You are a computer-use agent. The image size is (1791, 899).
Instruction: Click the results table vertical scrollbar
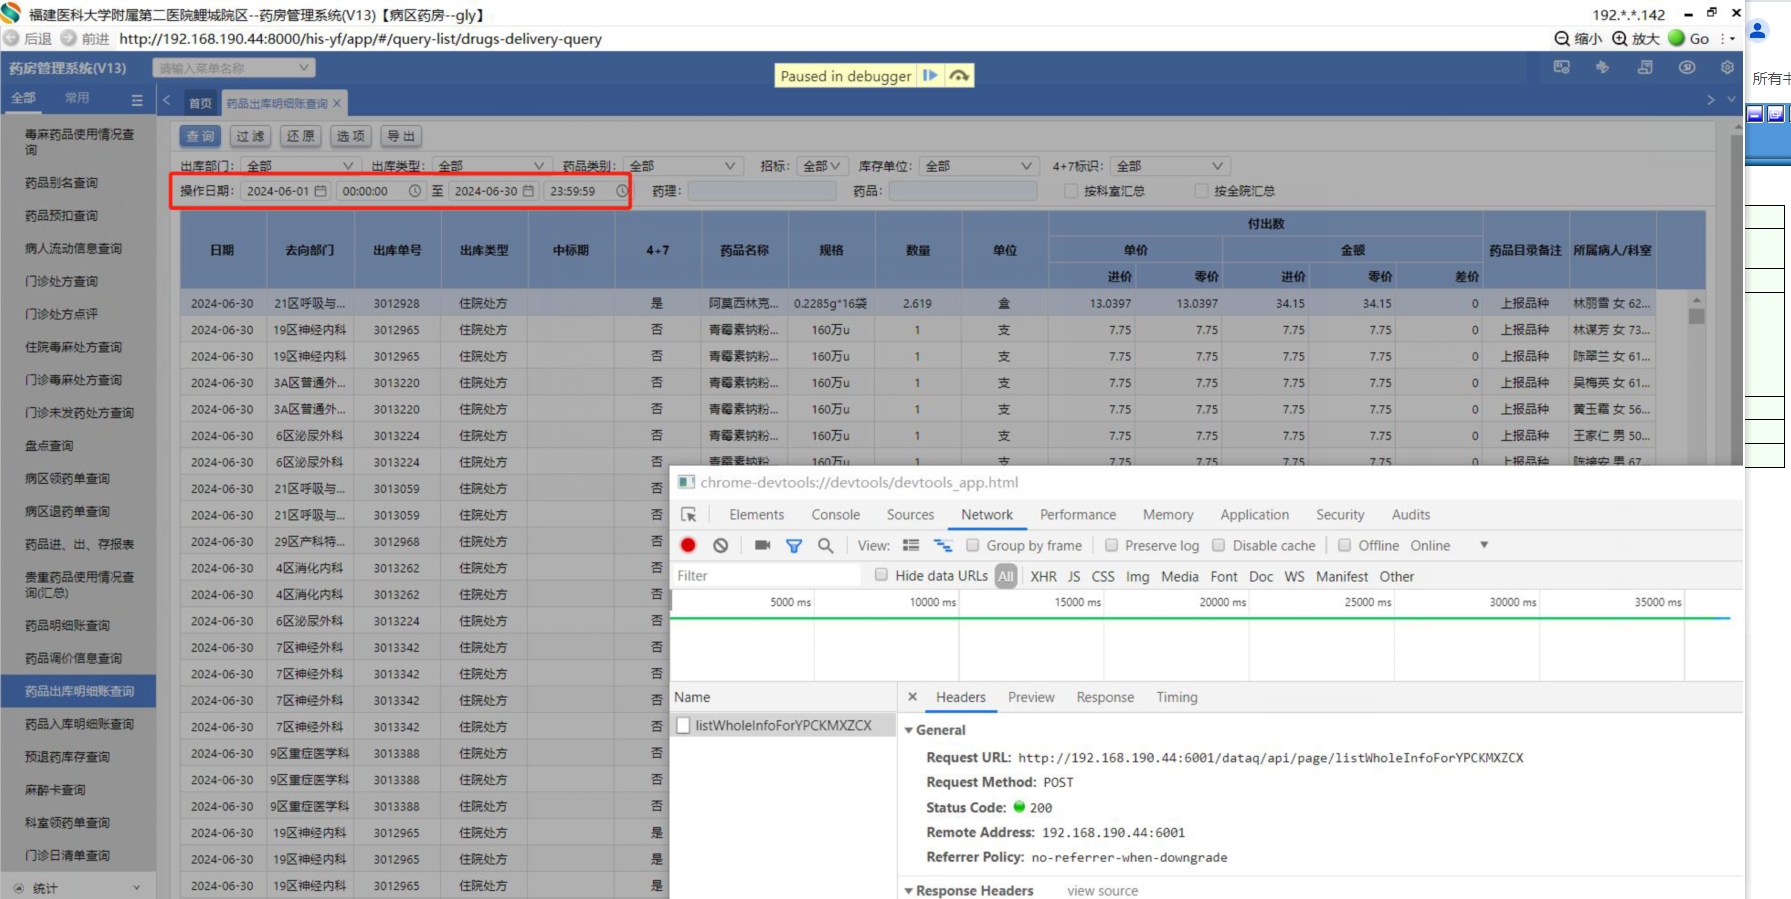coord(1696,316)
